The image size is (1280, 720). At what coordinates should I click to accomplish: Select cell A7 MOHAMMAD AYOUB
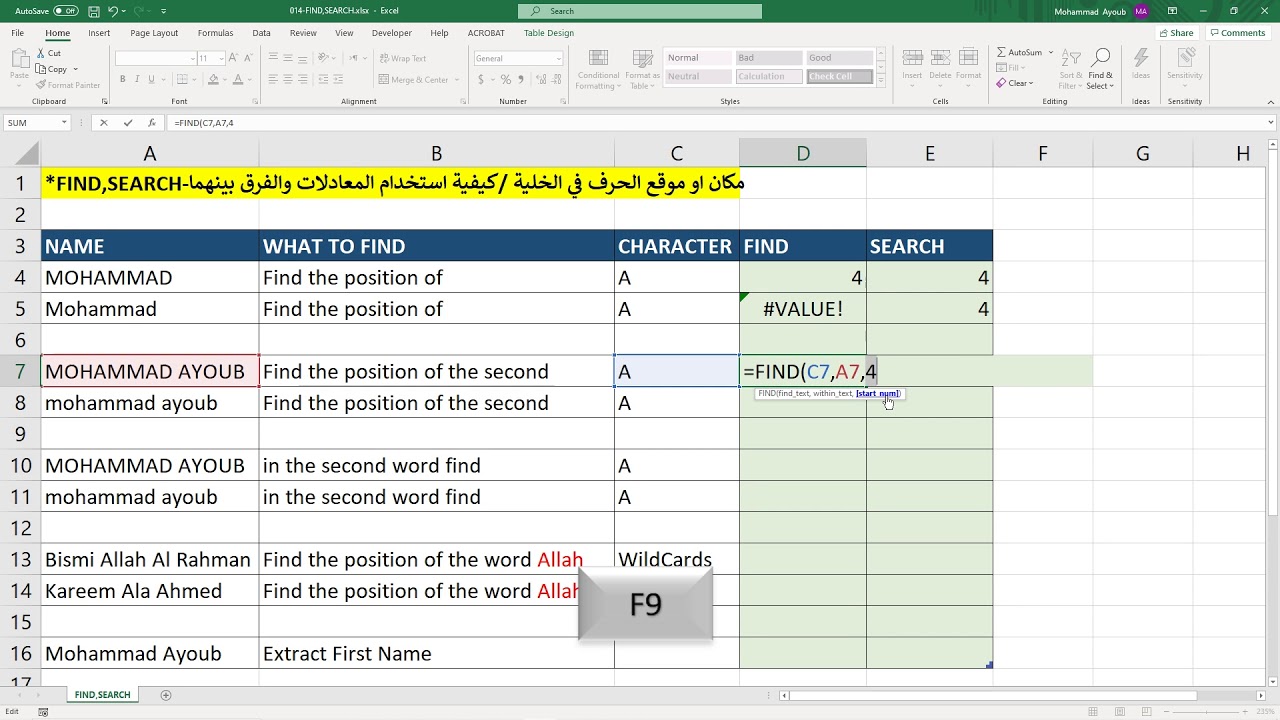(x=150, y=371)
